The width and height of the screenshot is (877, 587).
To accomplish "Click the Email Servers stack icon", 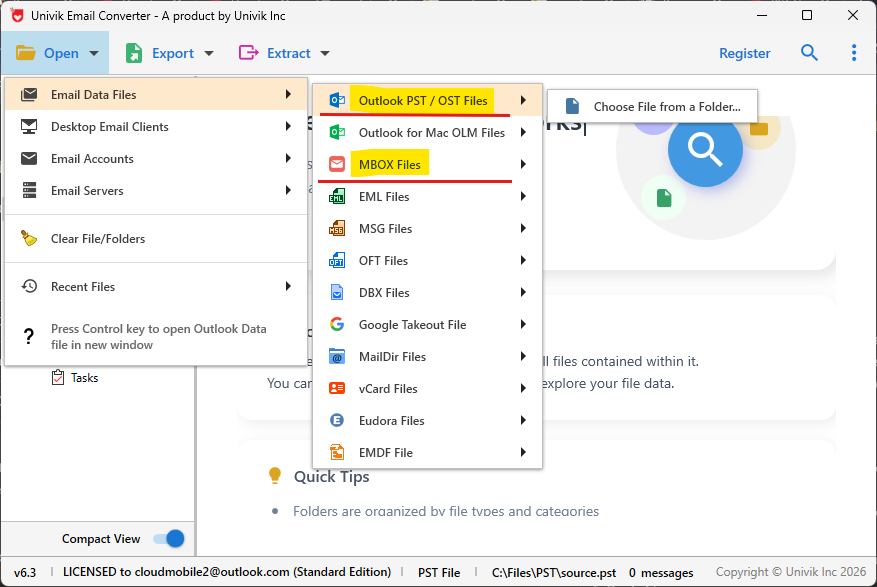I will tap(29, 190).
